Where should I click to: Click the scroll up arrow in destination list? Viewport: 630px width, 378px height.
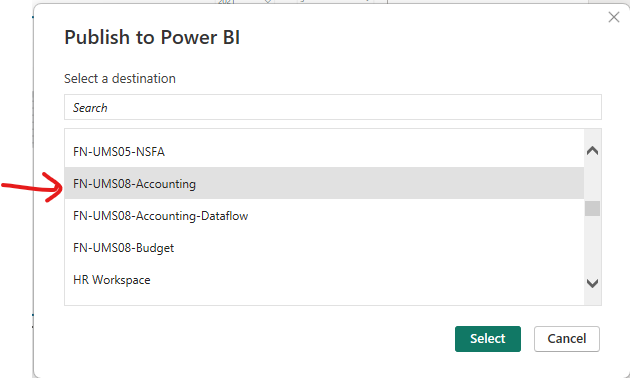pos(592,151)
